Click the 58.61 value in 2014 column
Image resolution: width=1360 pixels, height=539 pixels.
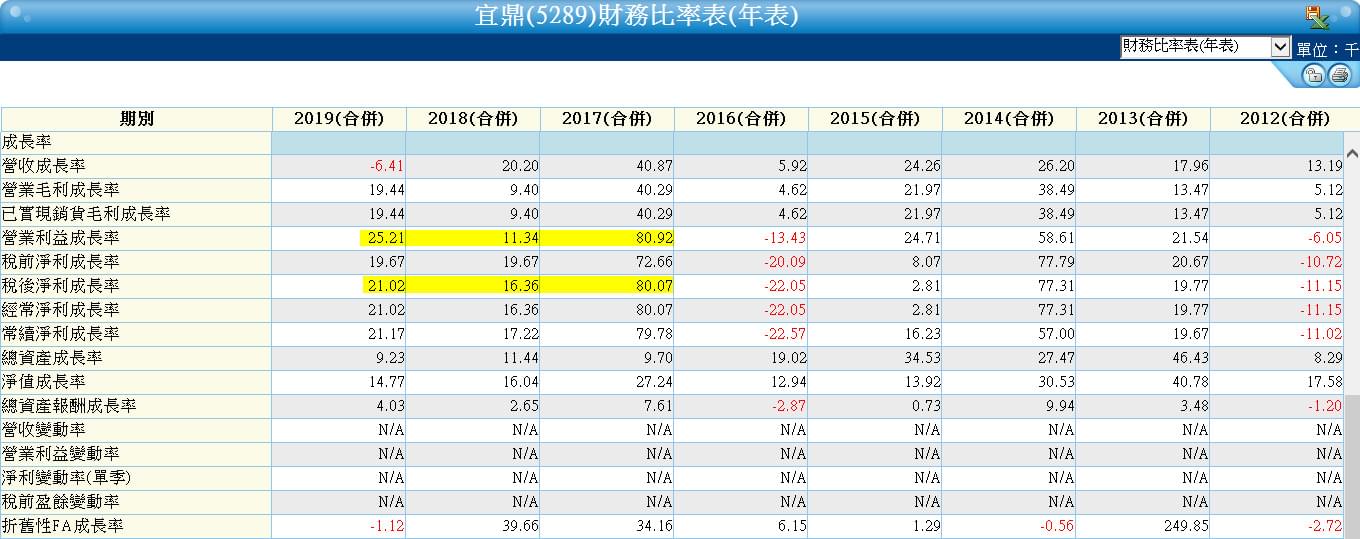pos(1055,239)
